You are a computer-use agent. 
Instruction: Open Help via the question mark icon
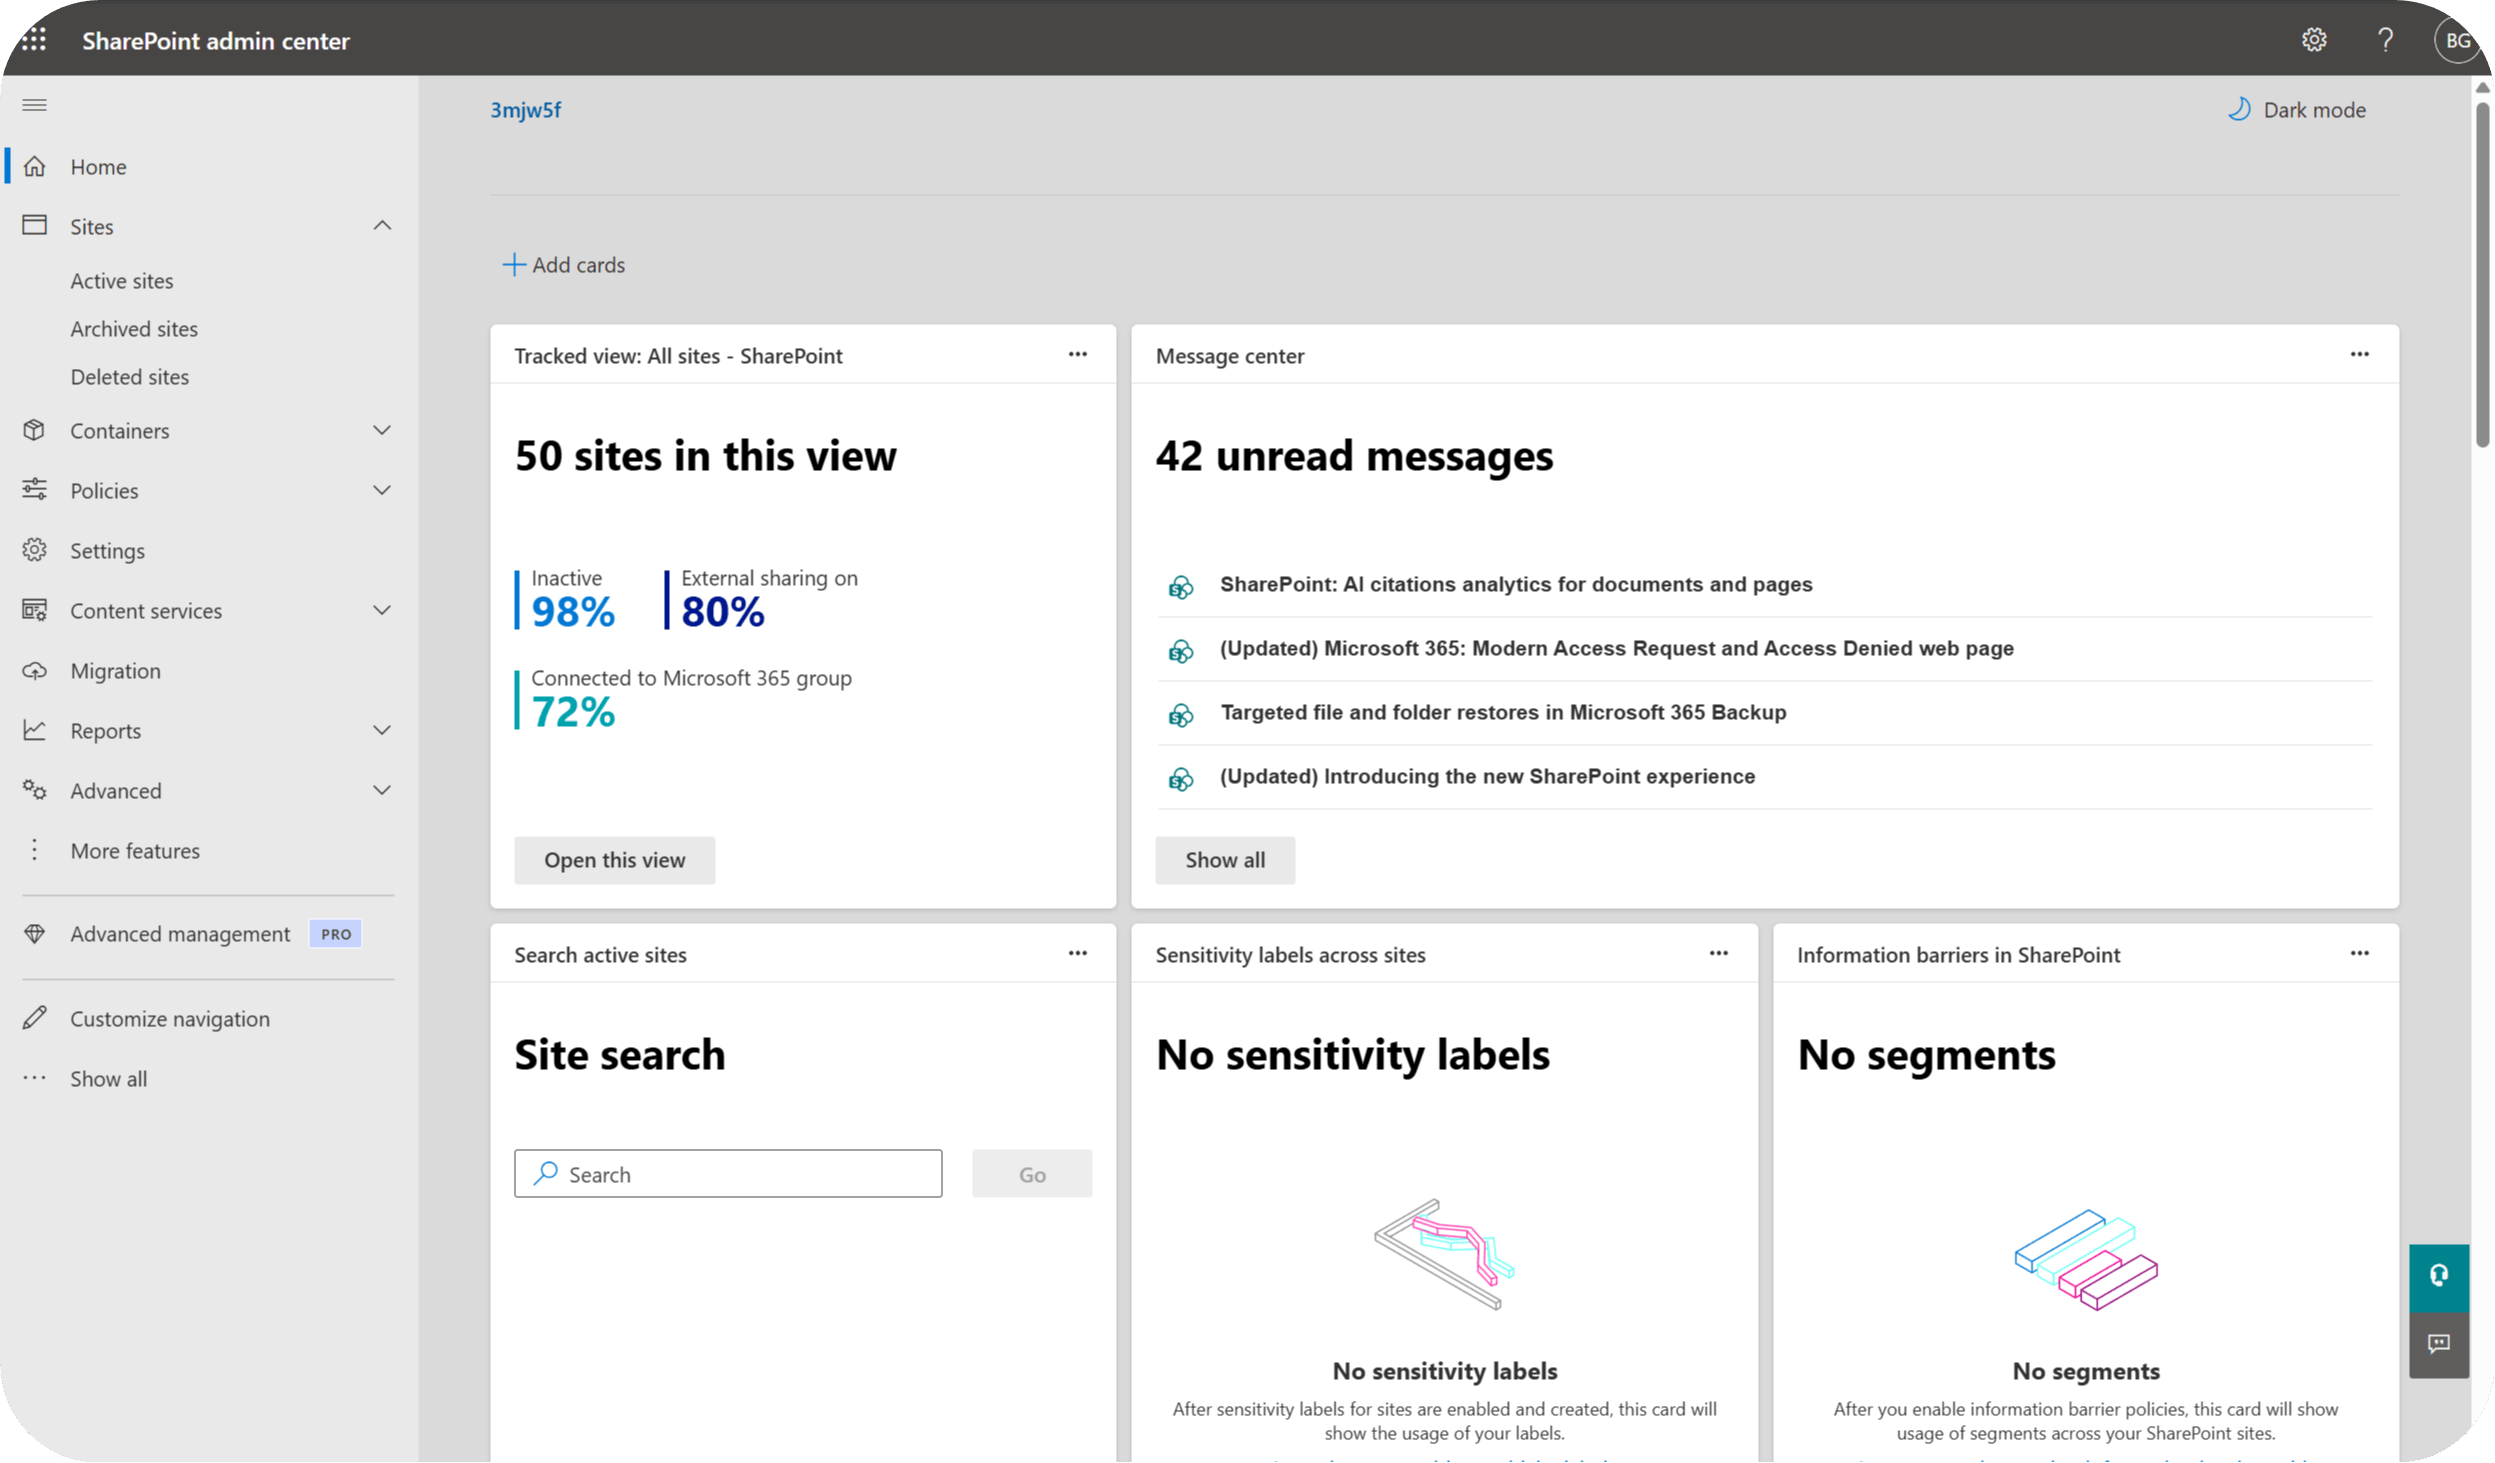coord(2386,40)
